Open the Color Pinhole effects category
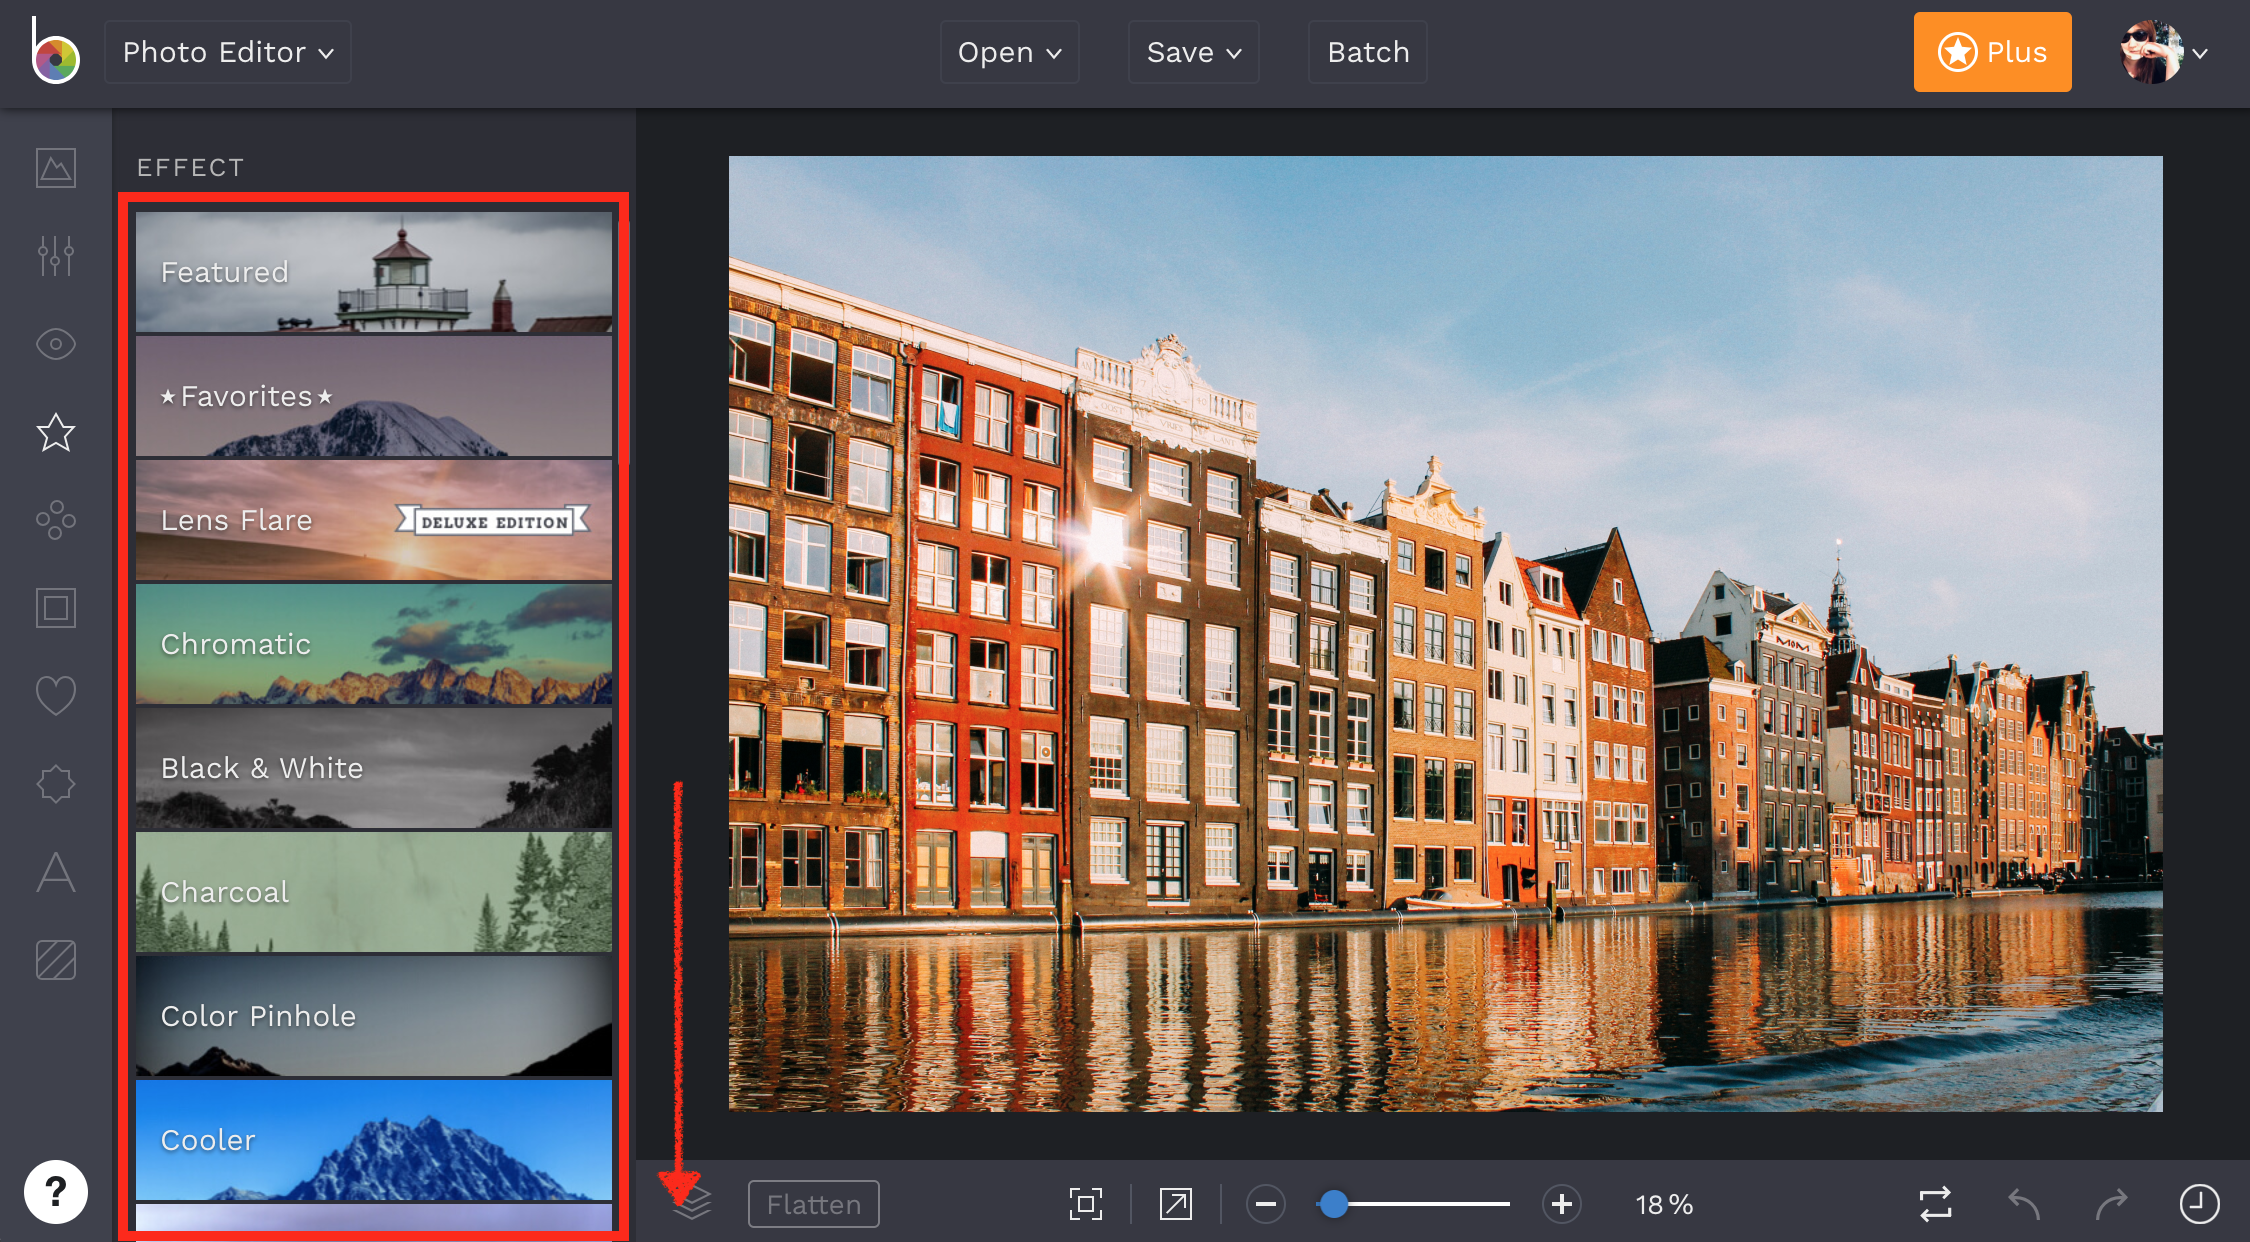 coord(374,1016)
